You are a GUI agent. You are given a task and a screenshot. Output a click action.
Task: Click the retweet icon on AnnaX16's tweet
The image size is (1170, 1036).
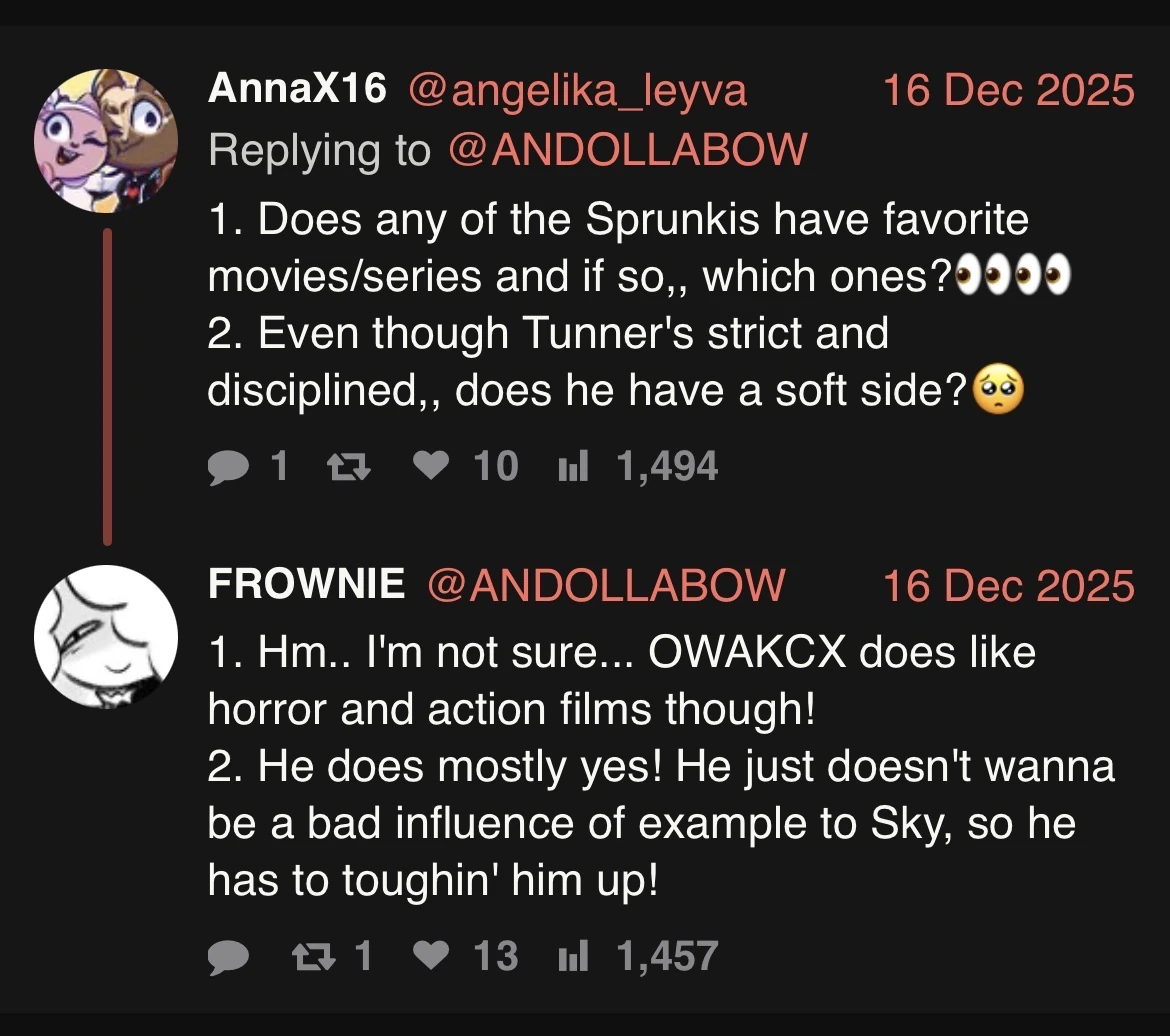pyautogui.click(x=350, y=466)
